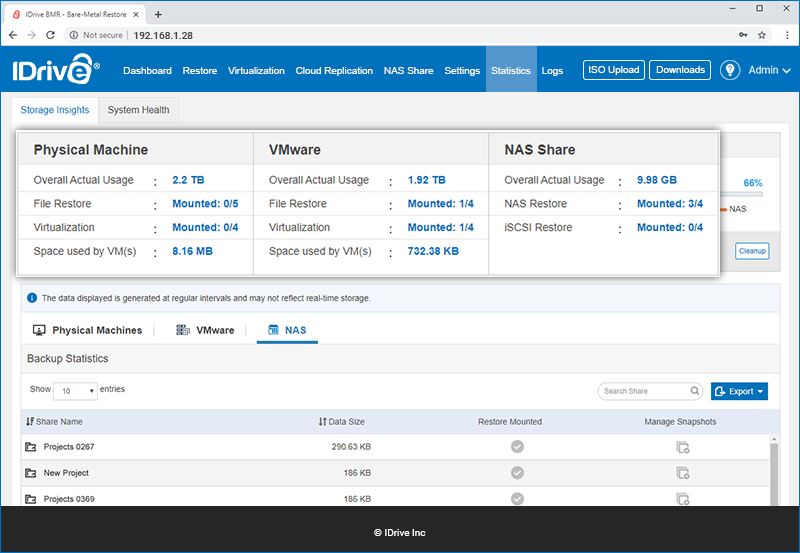This screenshot has height=553, width=800.
Task: Manage snapshots for Projects 0369
Action: click(x=683, y=498)
